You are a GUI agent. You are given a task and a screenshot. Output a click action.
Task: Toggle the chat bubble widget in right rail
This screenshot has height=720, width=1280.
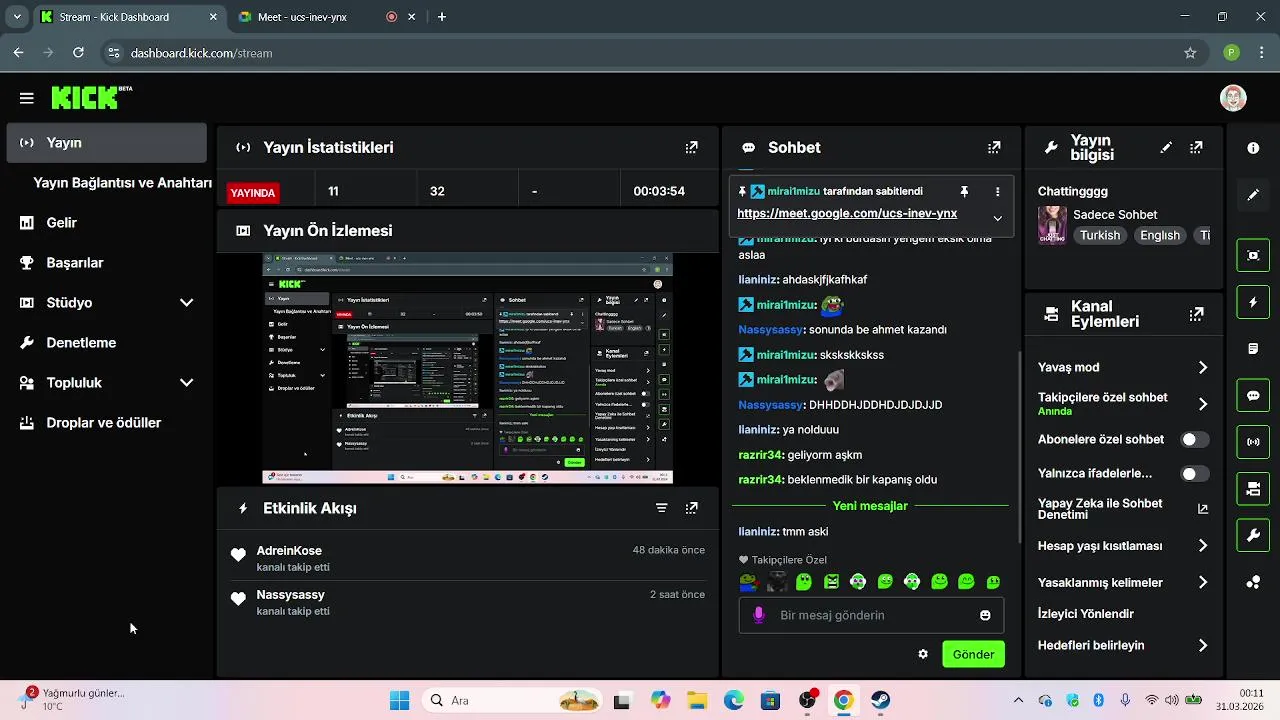(x=1253, y=396)
